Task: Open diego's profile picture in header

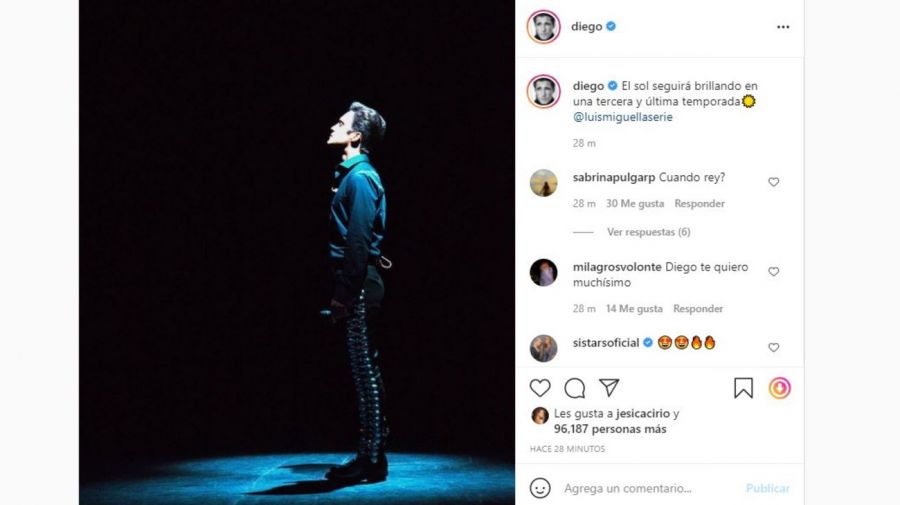Action: [x=543, y=27]
